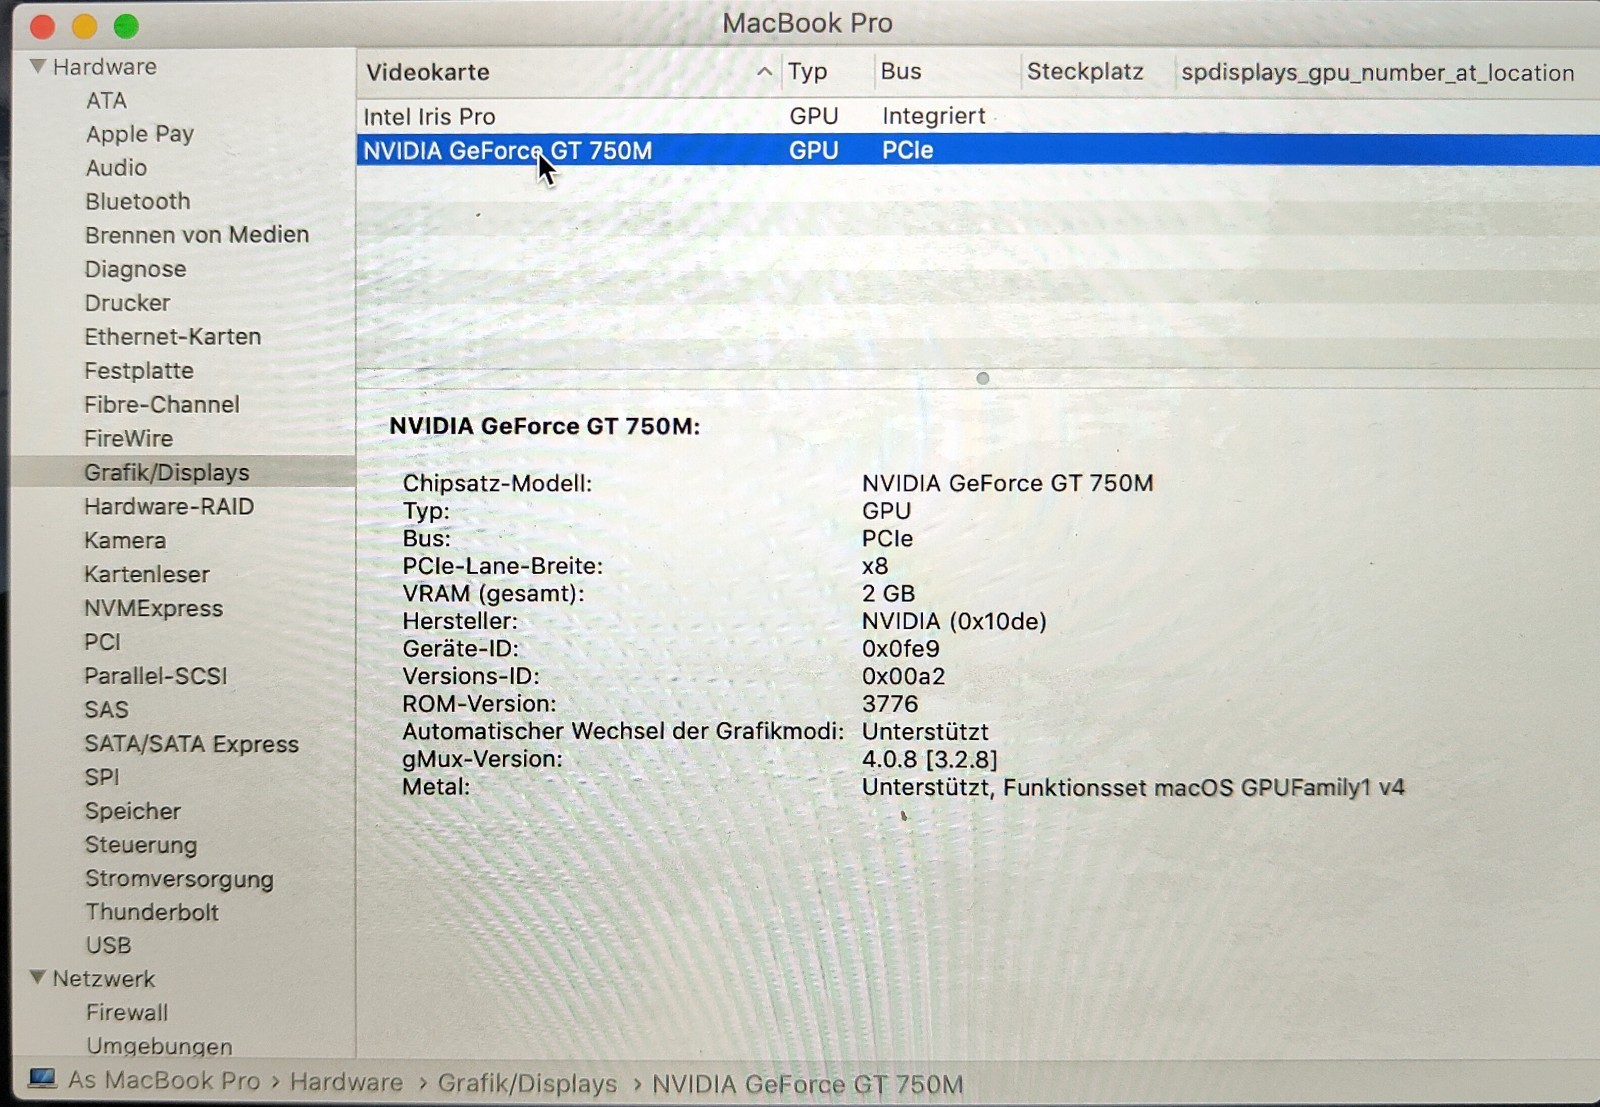The height and width of the screenshot is (1107, 1600).
Task: Click the PCIe-Lane-Breite value 'x8'
Action: (x=875, y=566)
